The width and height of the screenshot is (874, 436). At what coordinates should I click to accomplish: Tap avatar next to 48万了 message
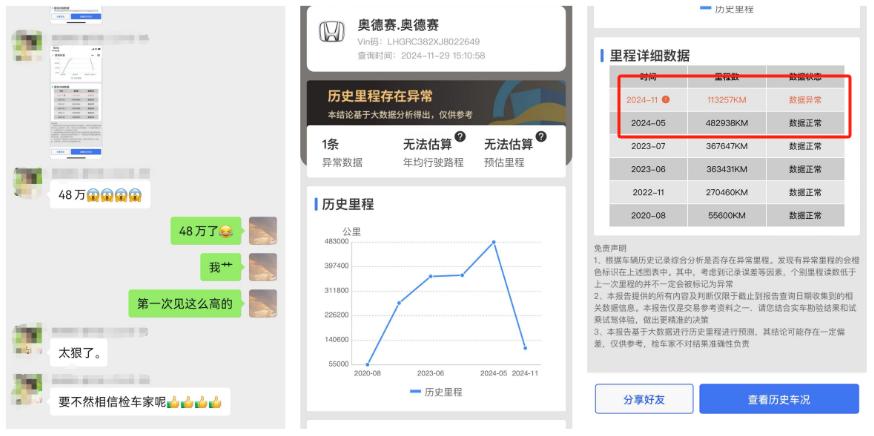pyautogui.click(x=263, y=231)
